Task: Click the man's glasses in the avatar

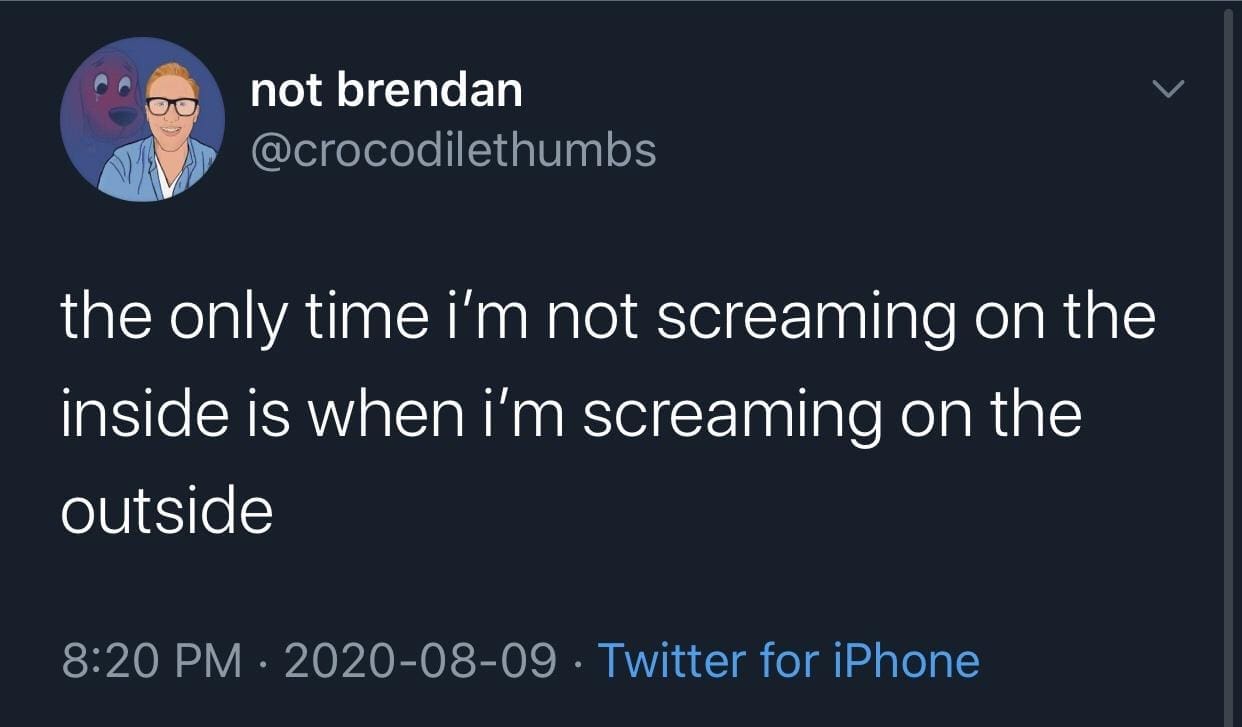Action: point(172,105)
